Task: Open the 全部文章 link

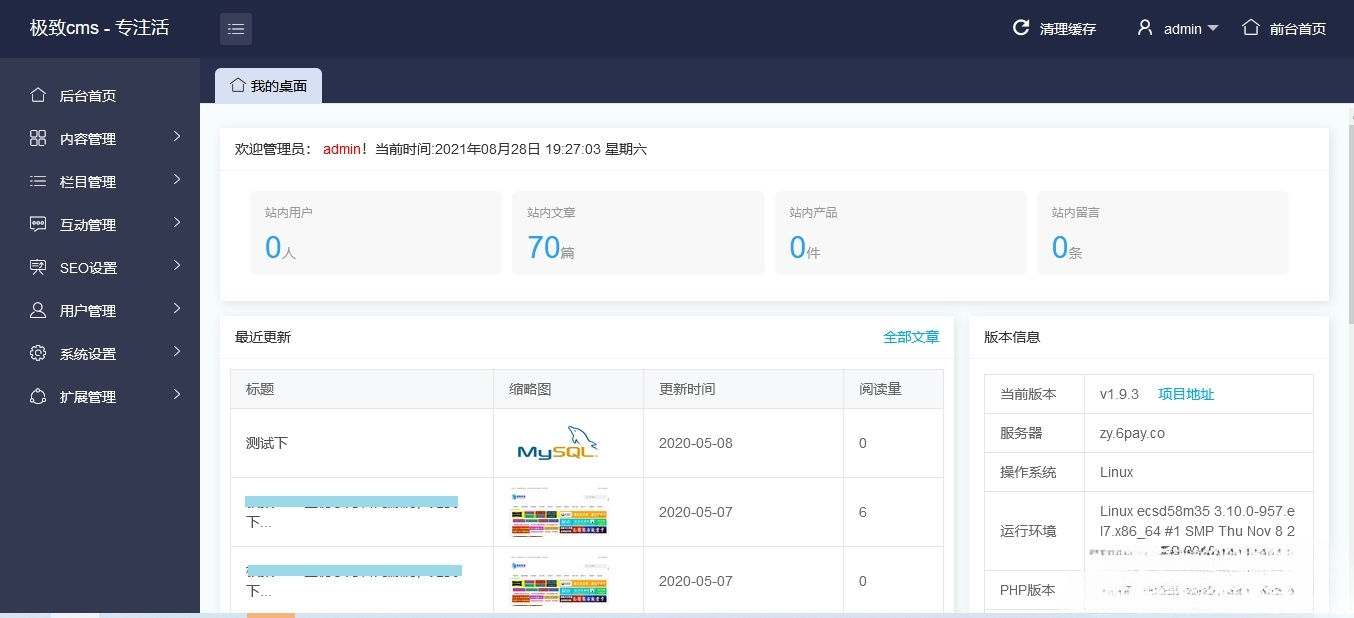Action: tap(911, 337)
